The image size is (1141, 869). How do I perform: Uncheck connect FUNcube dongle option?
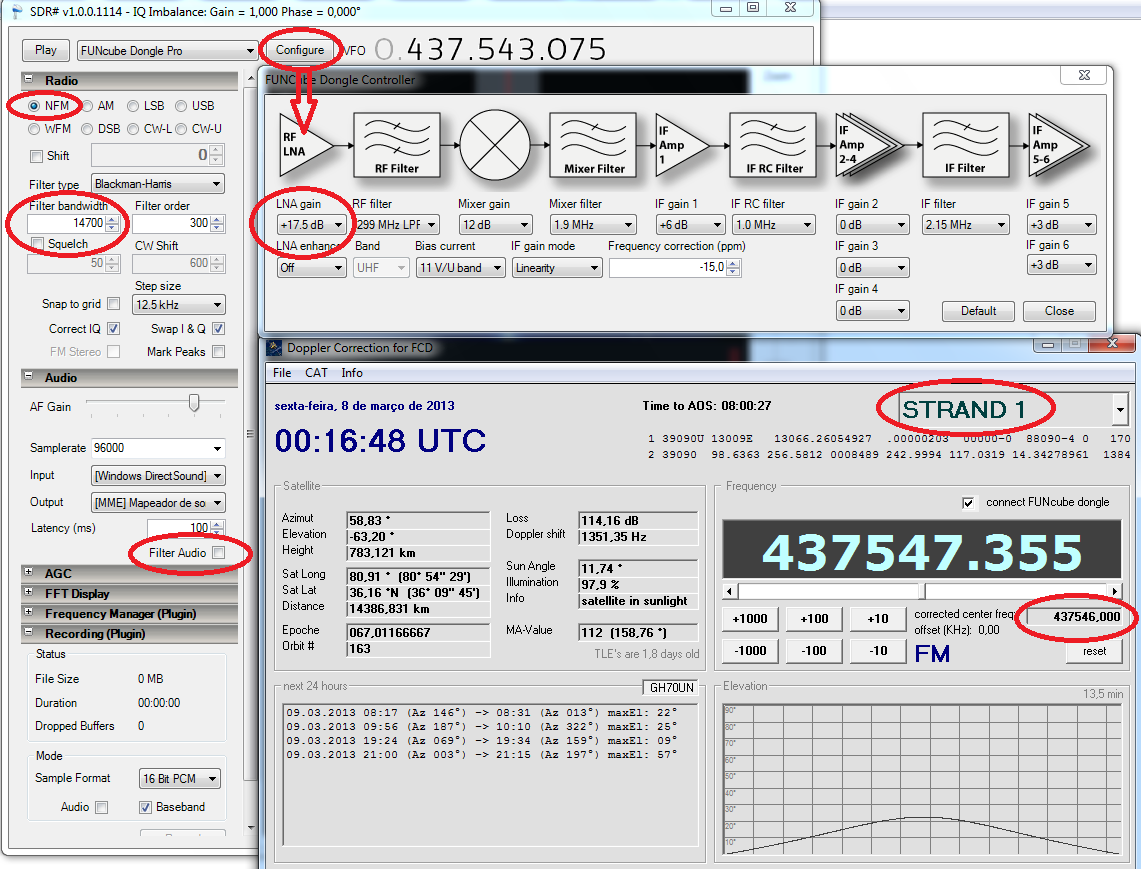pyautogui.click(x=968, y=502)
